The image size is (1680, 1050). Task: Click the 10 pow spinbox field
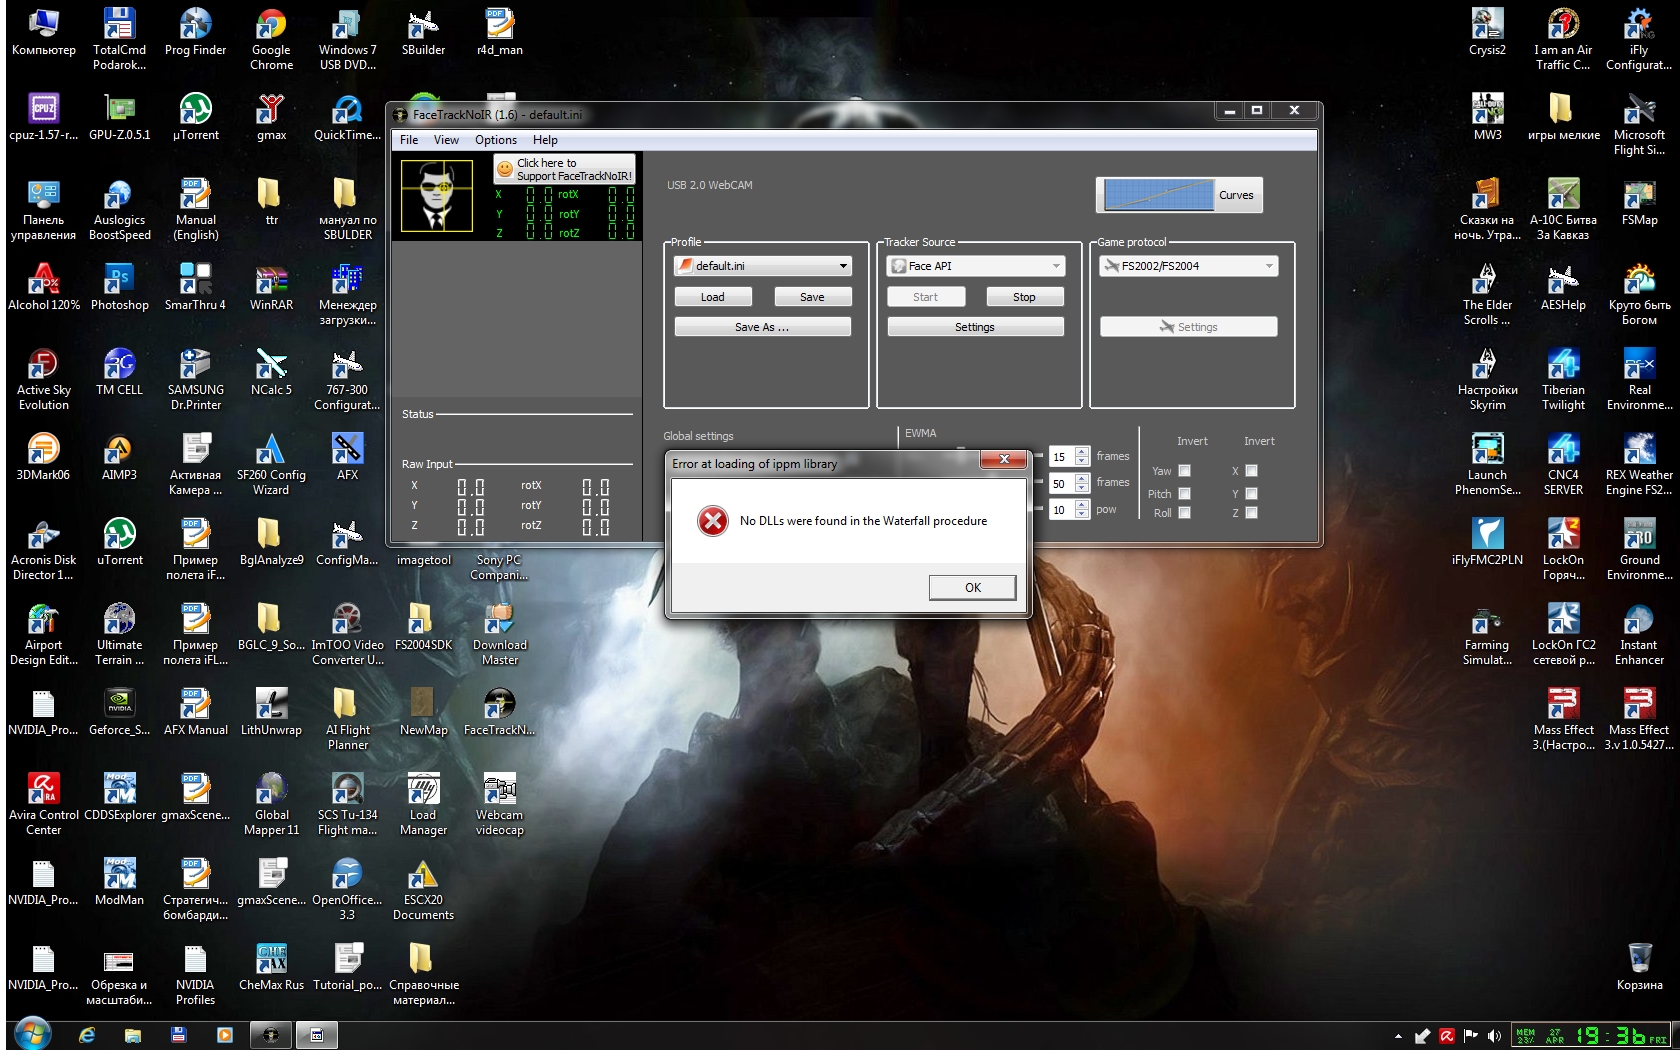pyautogui.click(x=1061, y=510)
